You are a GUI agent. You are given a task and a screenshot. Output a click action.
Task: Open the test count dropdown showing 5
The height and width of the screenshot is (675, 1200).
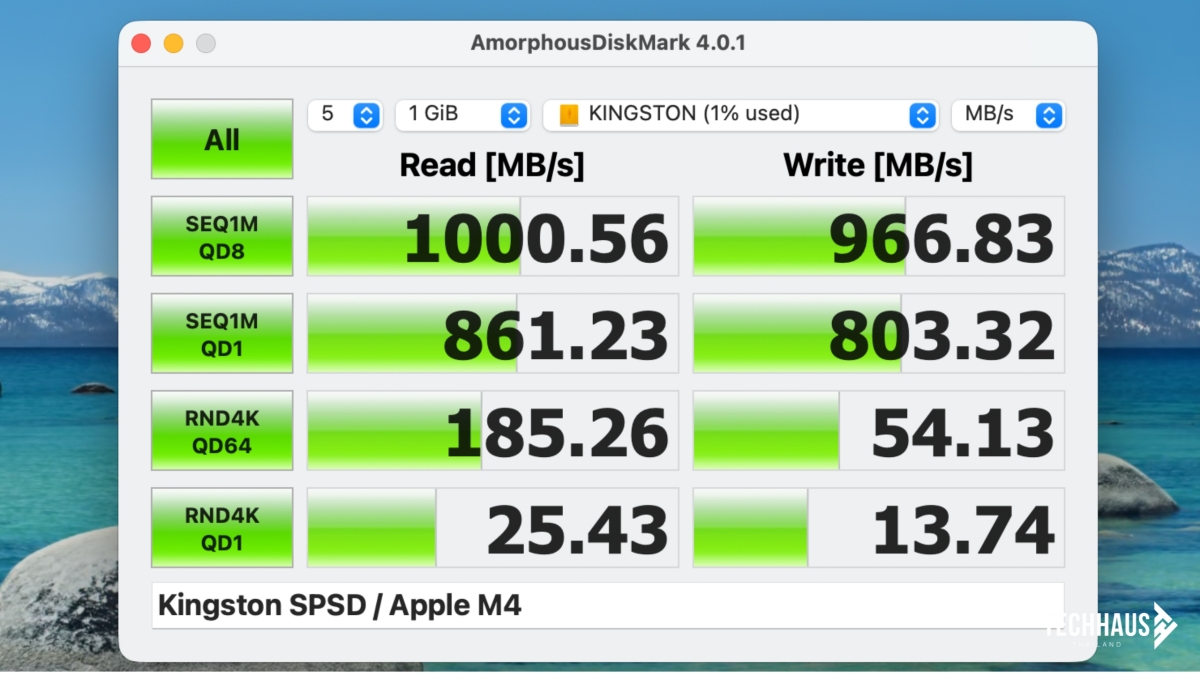[345, 115]
